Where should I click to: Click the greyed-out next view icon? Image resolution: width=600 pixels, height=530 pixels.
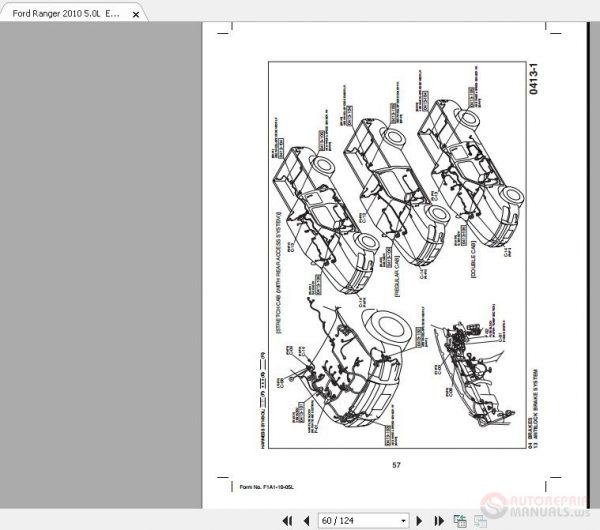pyautogui.click(x=480, y=521)
